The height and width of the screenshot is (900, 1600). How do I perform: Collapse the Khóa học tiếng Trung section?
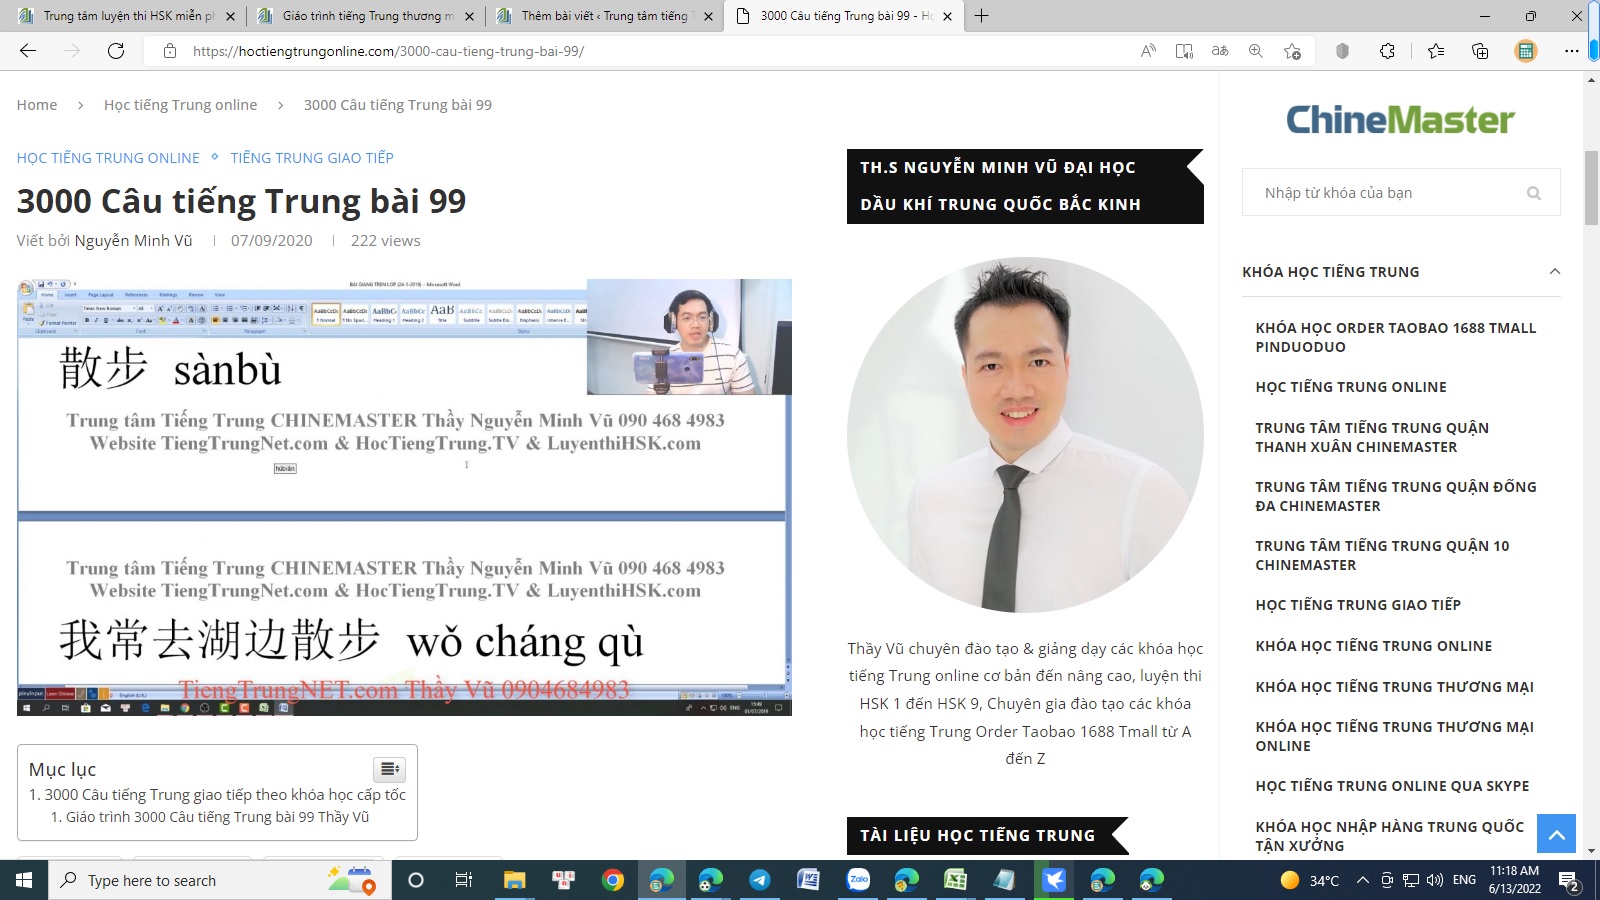pos(1554,272)
